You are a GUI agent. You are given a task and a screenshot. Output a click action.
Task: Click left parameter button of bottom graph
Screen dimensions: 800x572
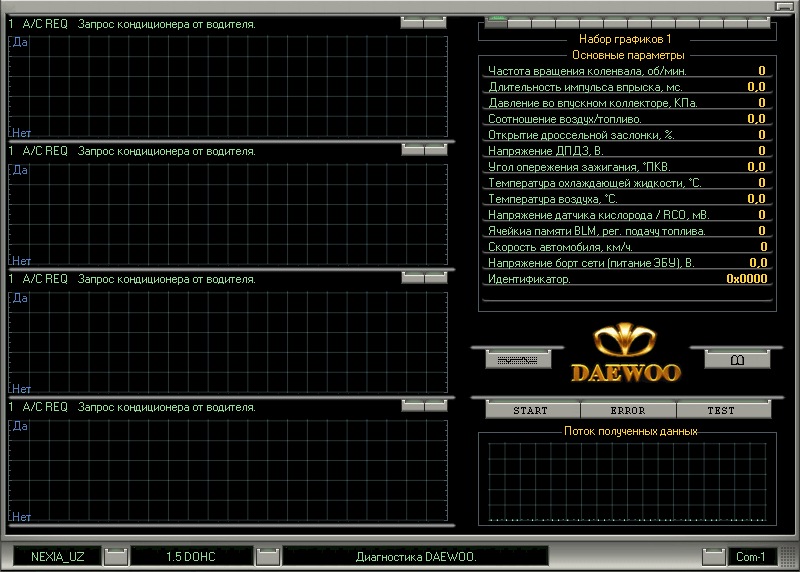pyautogui.click(x=413, y=405)
